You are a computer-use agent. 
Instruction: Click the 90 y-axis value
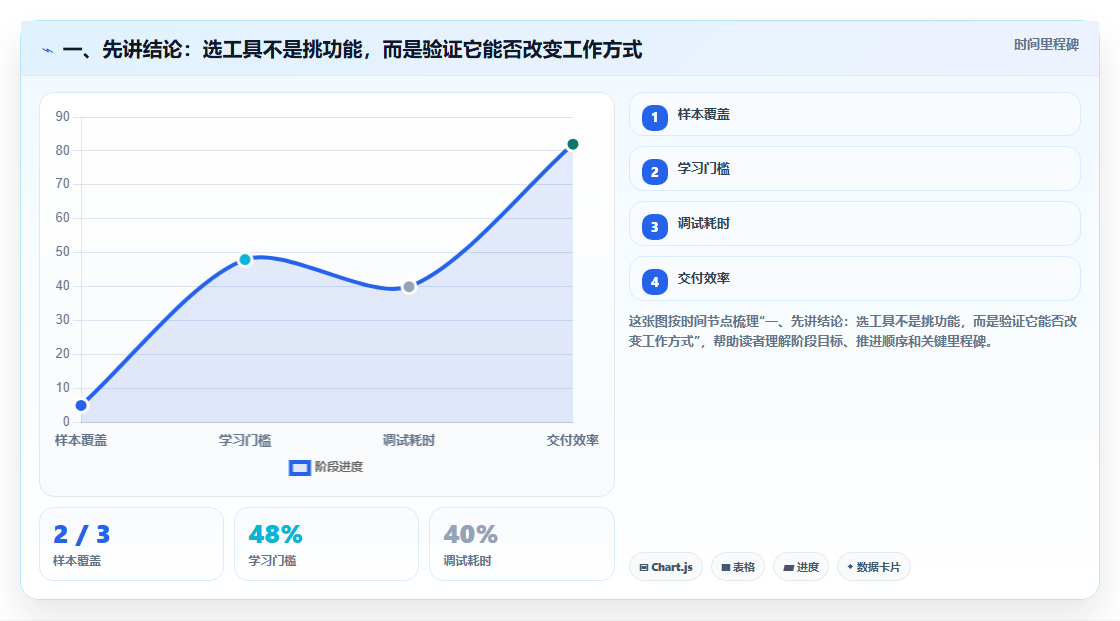63,116
